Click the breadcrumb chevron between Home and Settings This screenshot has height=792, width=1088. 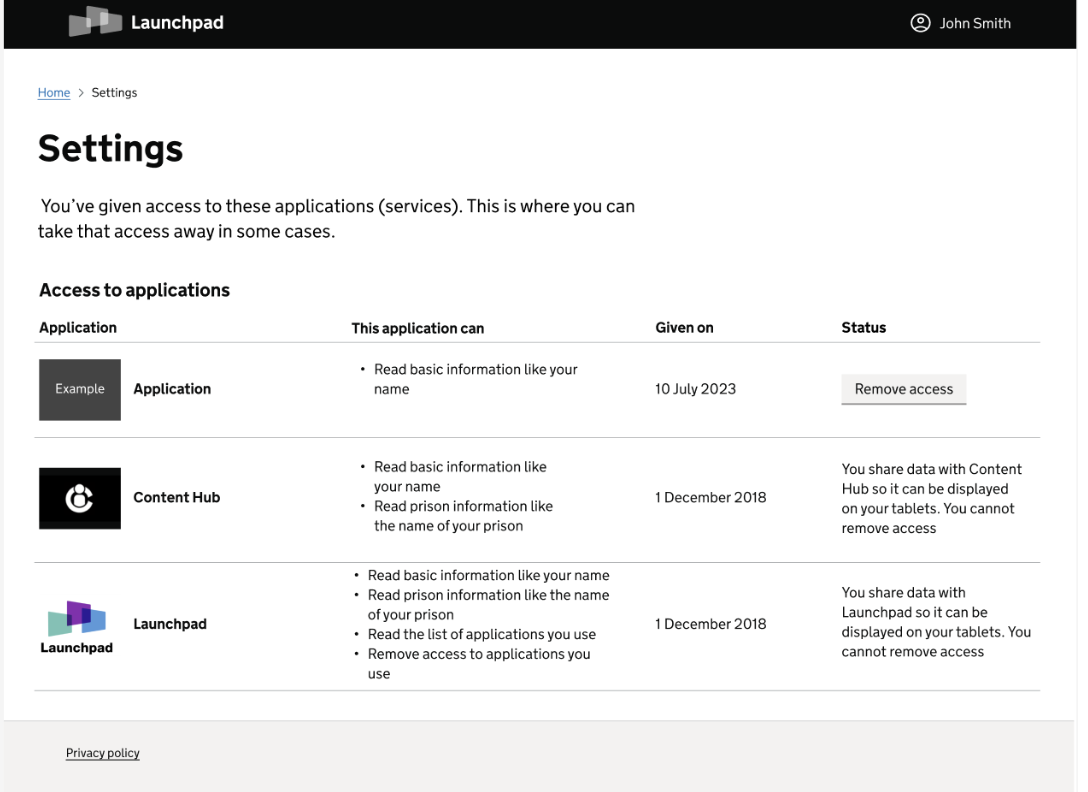pos(80,92)
